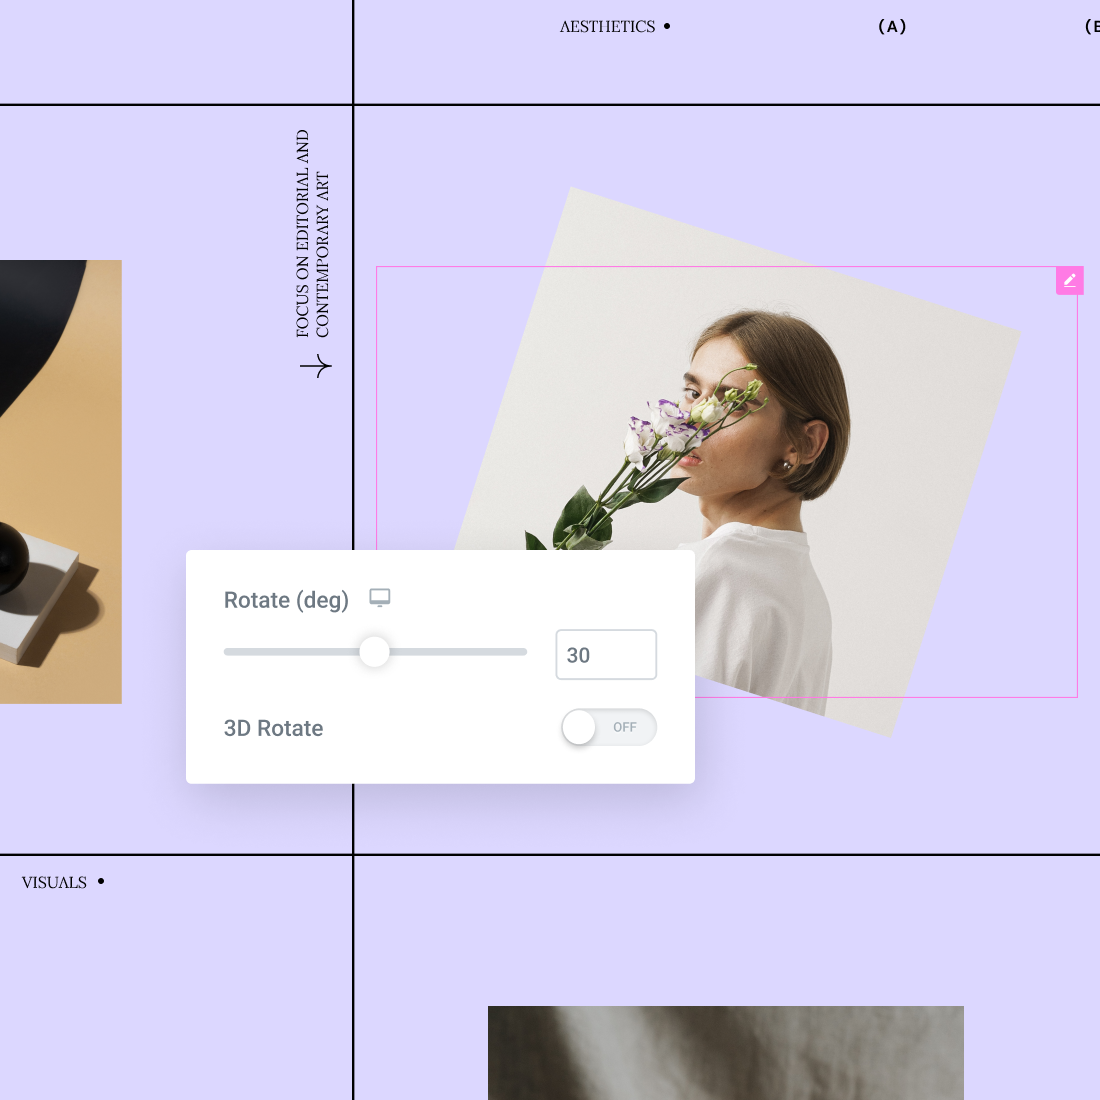Image resolution: width=1100 pixels, height=1100 pixels.
Task: Open the desktop responsive mode icon
Action: [x=380, y=598]
